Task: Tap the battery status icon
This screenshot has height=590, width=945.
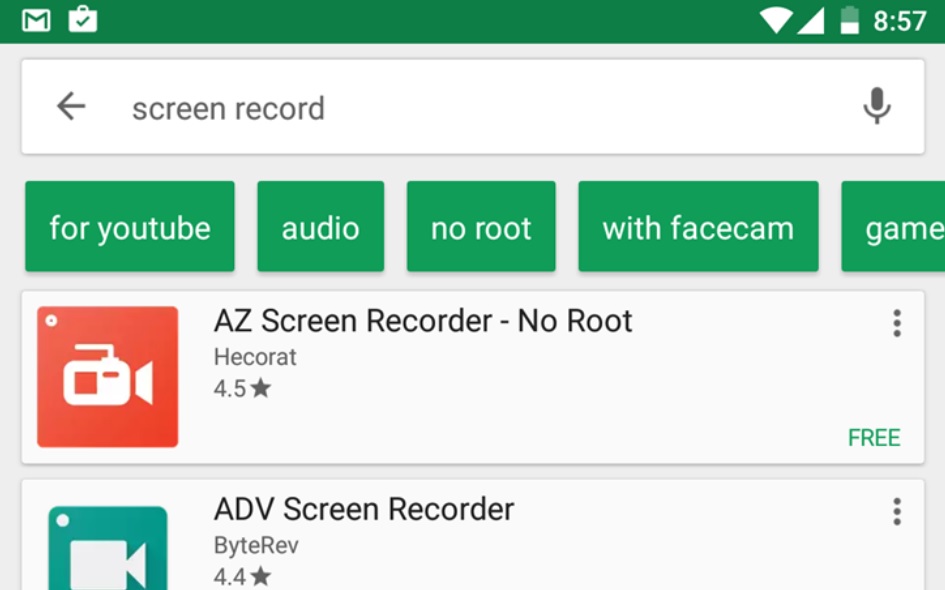Action: (x=850, y=20)
